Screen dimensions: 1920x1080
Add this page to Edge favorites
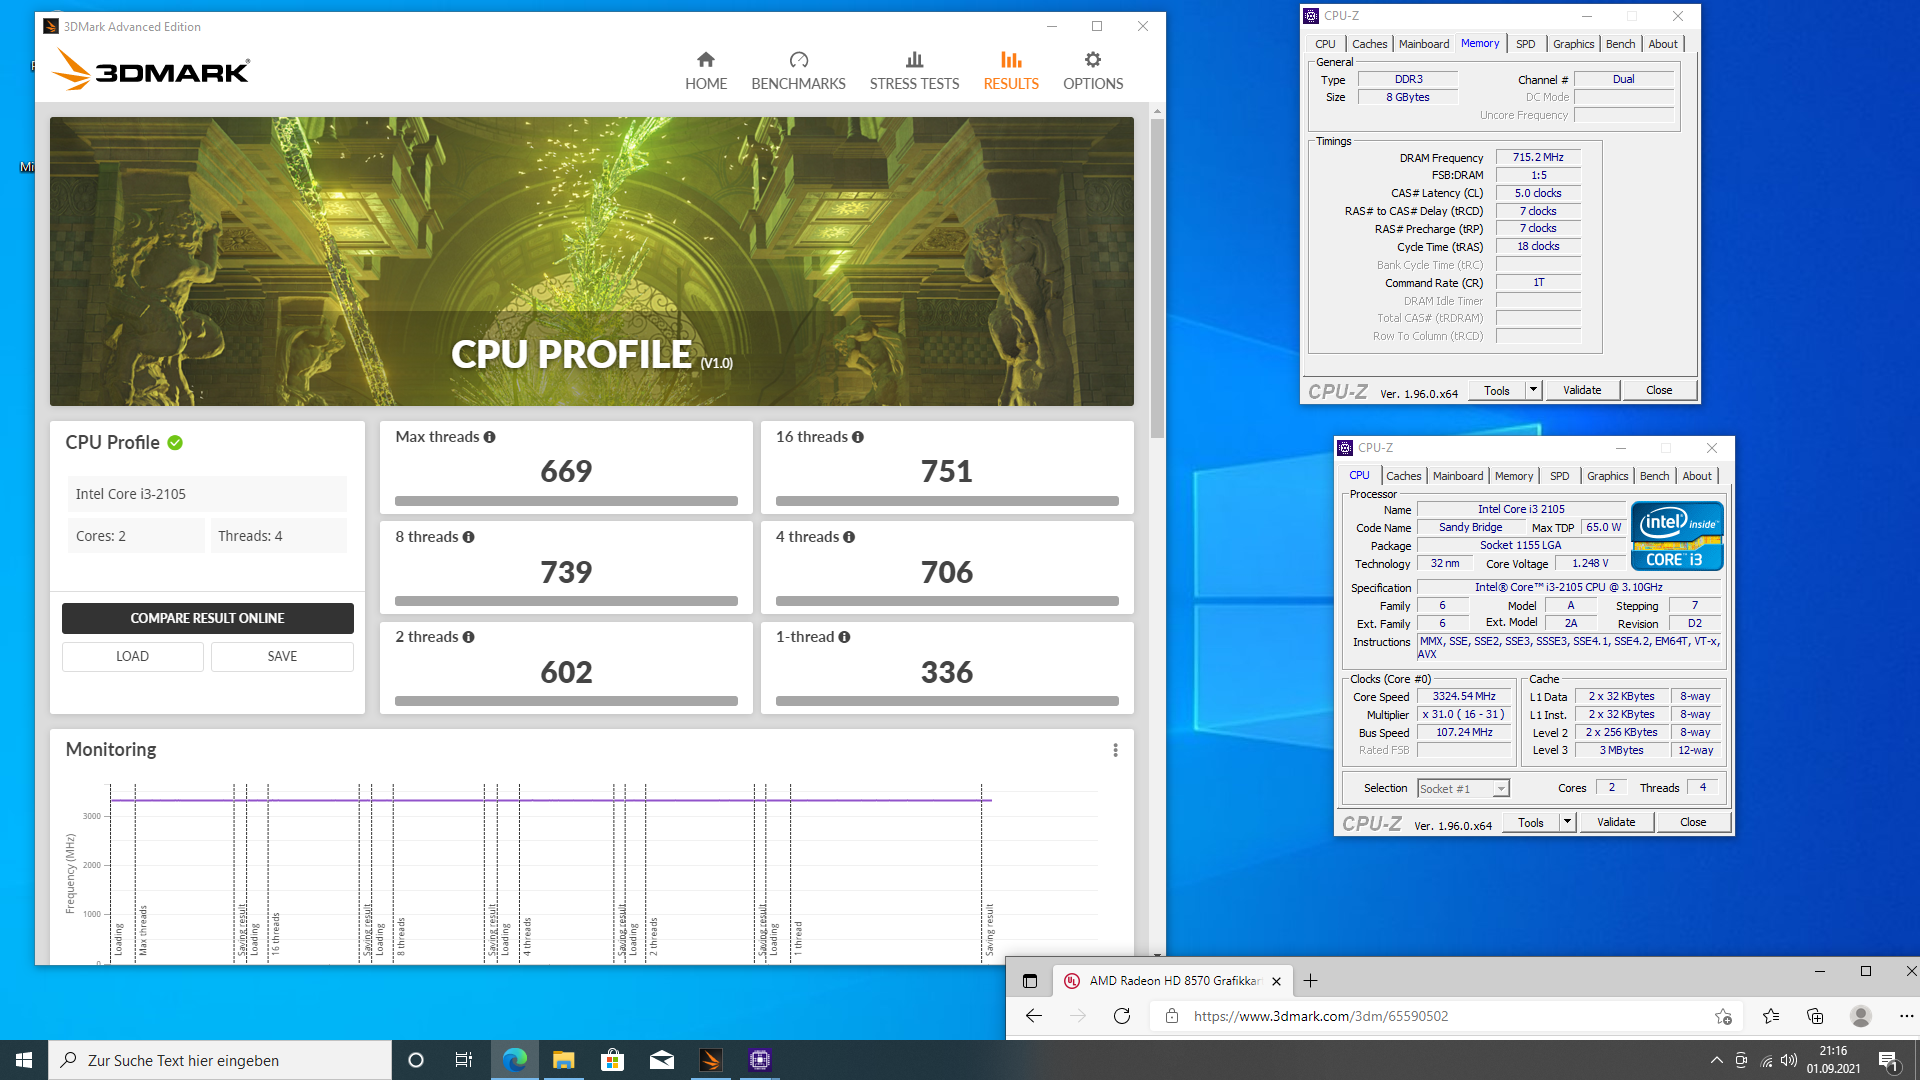(x=1723, y=1016)
